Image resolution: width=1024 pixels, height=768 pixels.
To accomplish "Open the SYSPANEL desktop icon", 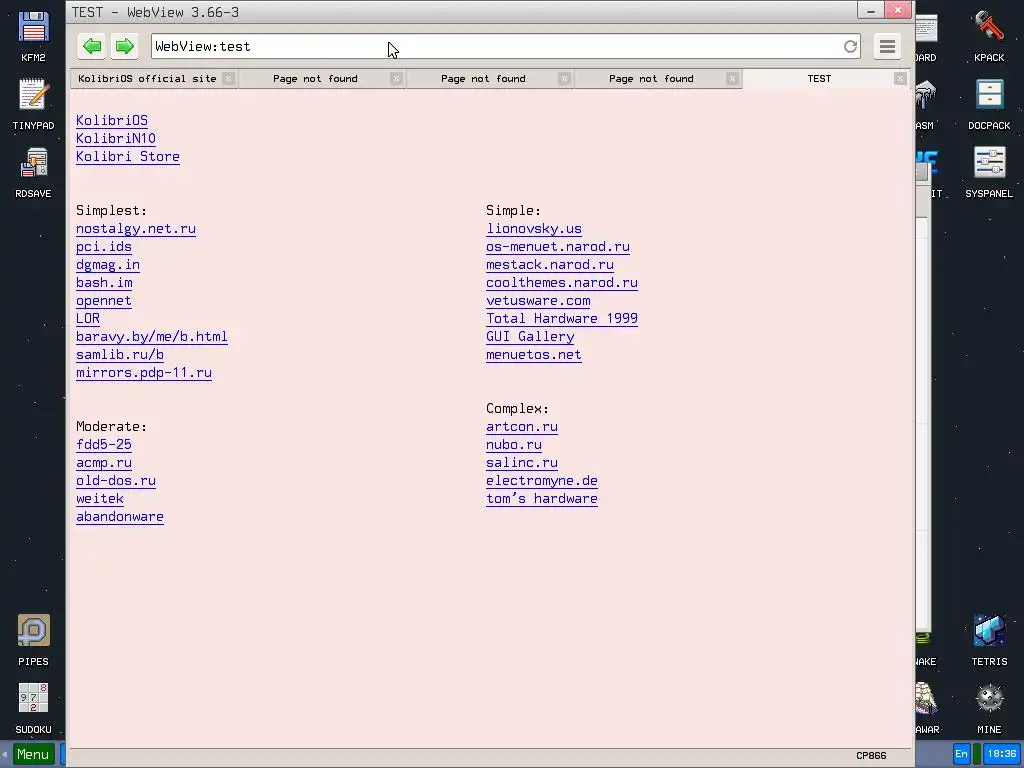I will [989, 172].
